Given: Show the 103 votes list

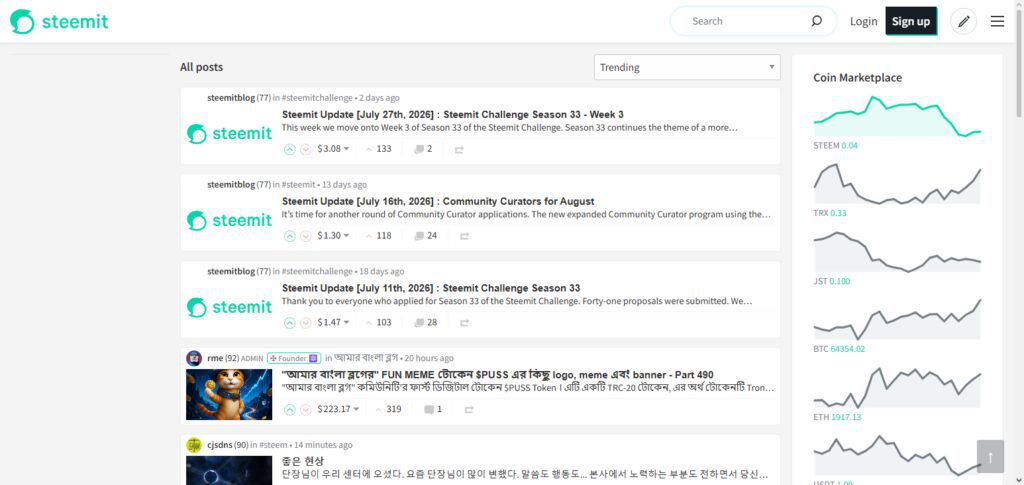Looking at the screenshot, I should coord(379,322).
